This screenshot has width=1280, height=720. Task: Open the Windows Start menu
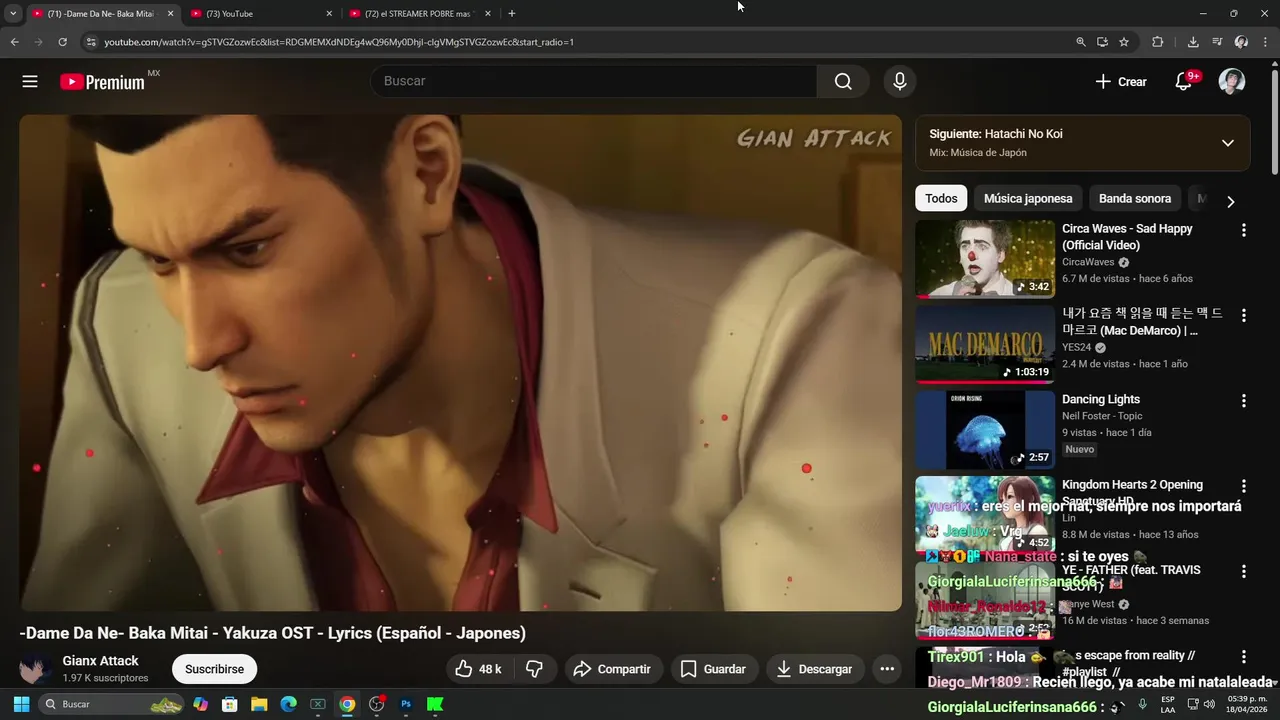click(21, 704)
